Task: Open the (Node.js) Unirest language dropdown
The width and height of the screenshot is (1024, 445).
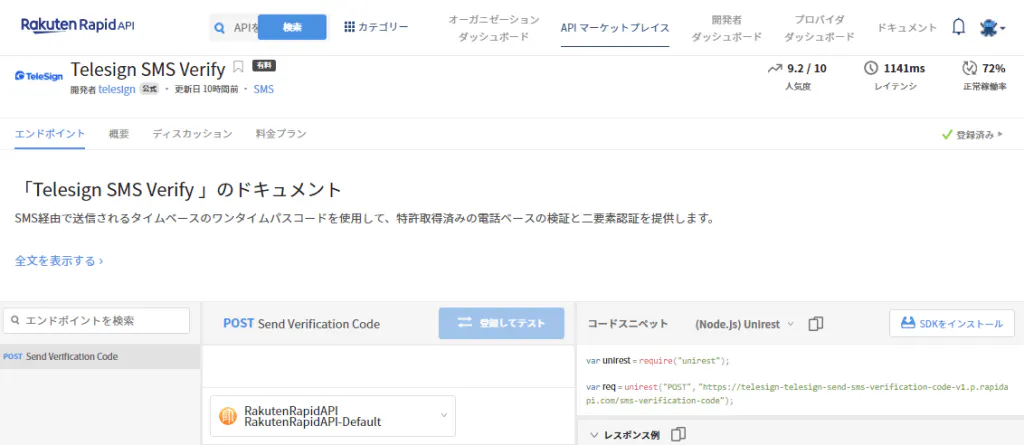Action: [744, 324]
